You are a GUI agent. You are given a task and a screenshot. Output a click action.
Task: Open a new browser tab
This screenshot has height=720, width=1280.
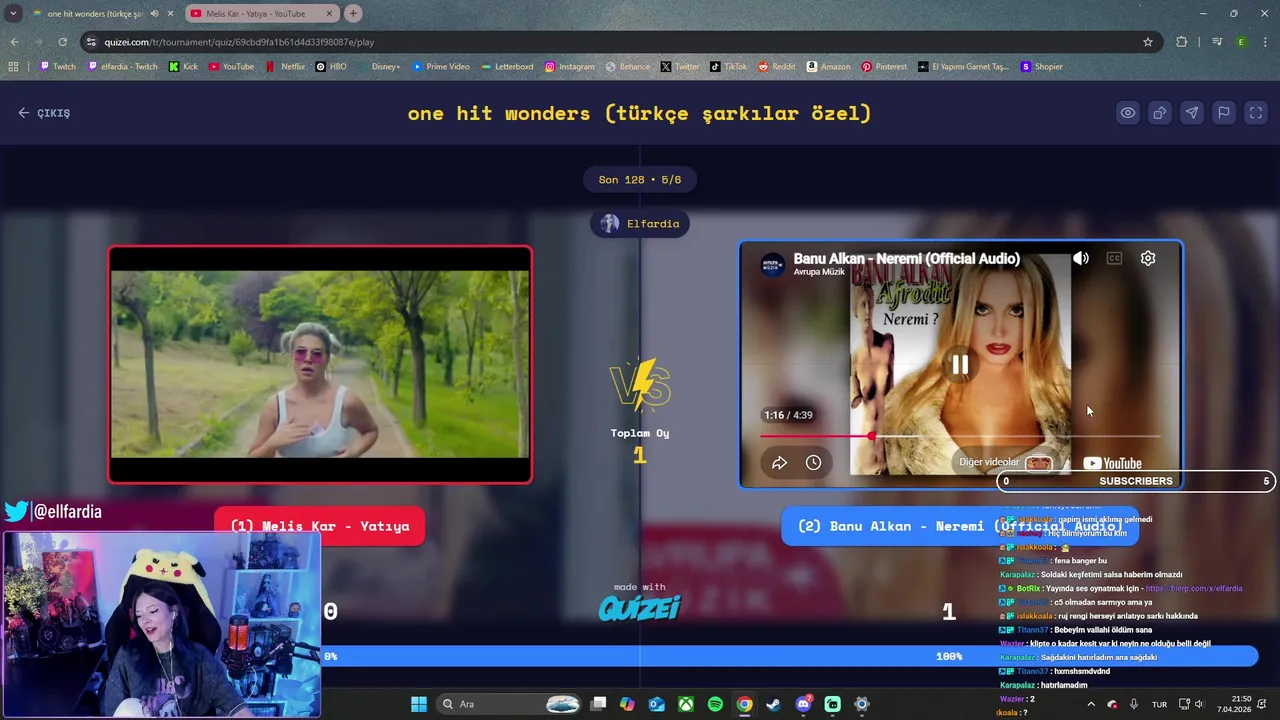353,14
